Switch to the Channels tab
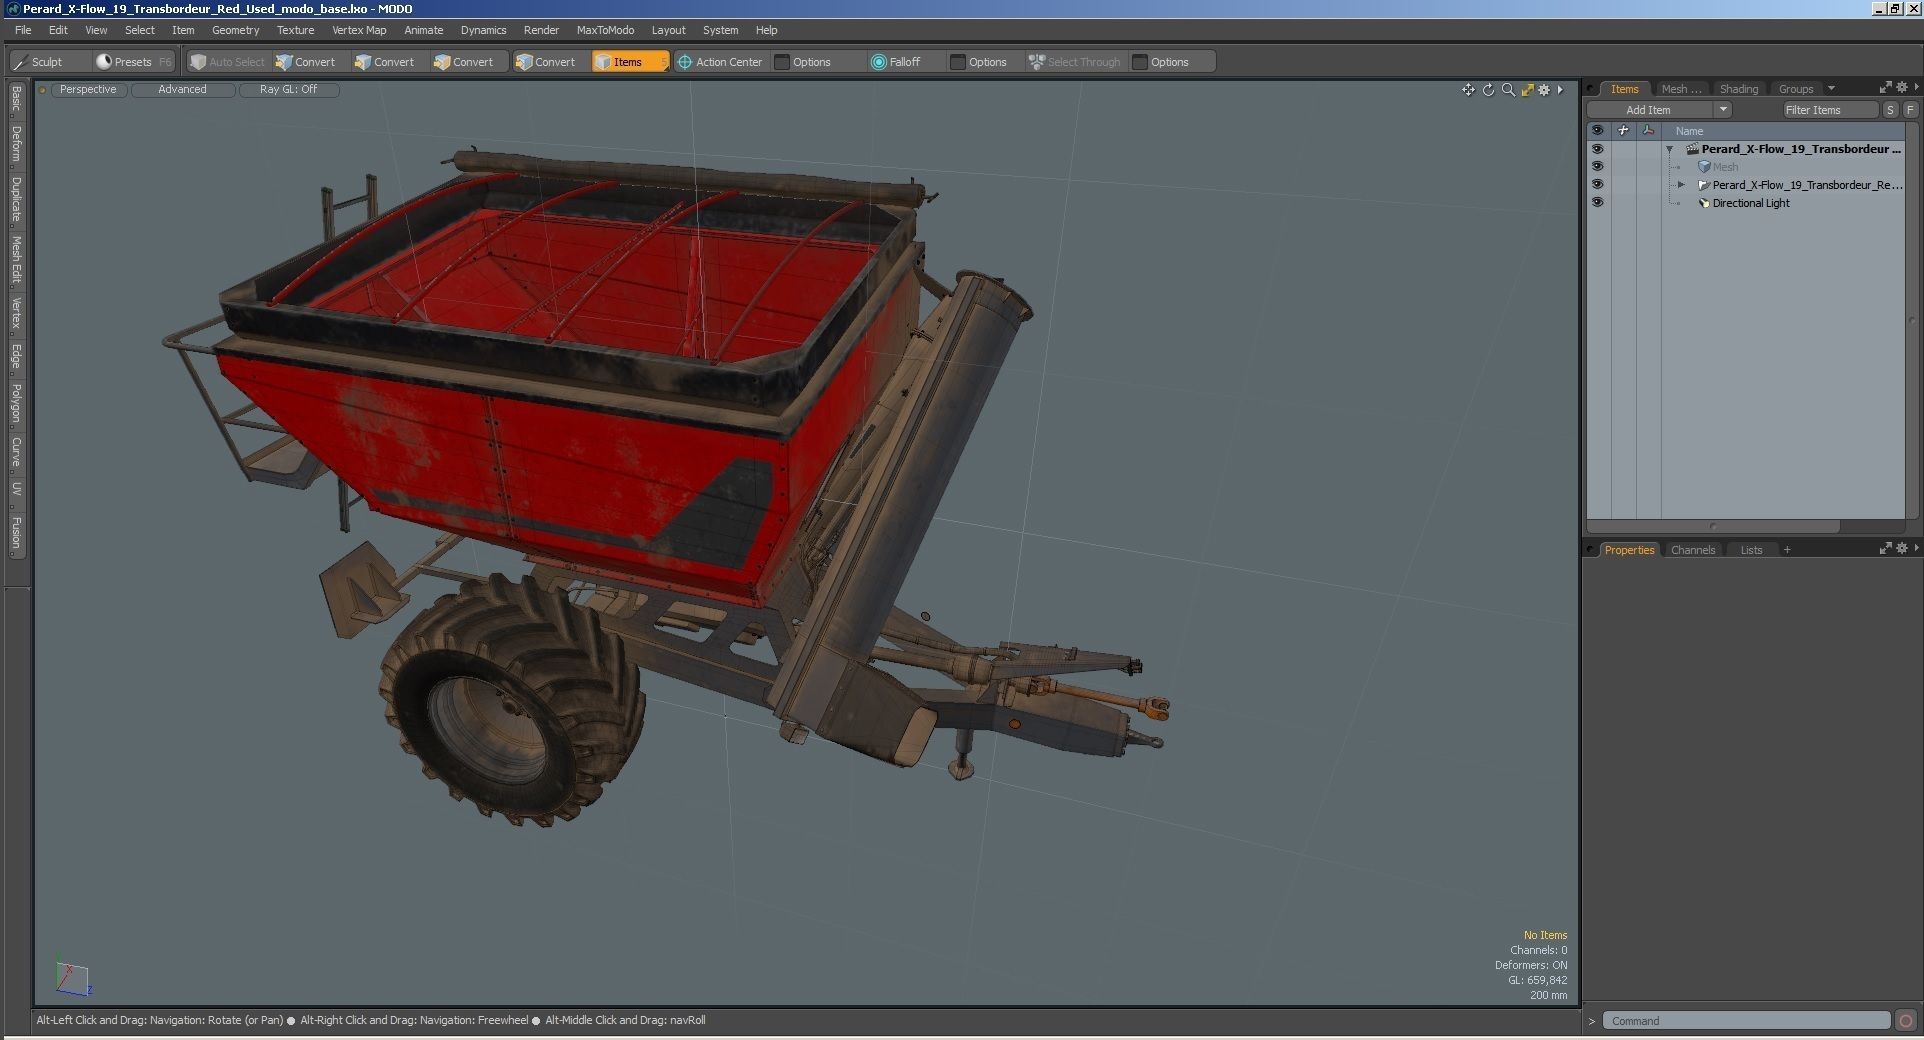Screen dimensions: 1924x1040 pyautogui.click(x=1693, y=550)
